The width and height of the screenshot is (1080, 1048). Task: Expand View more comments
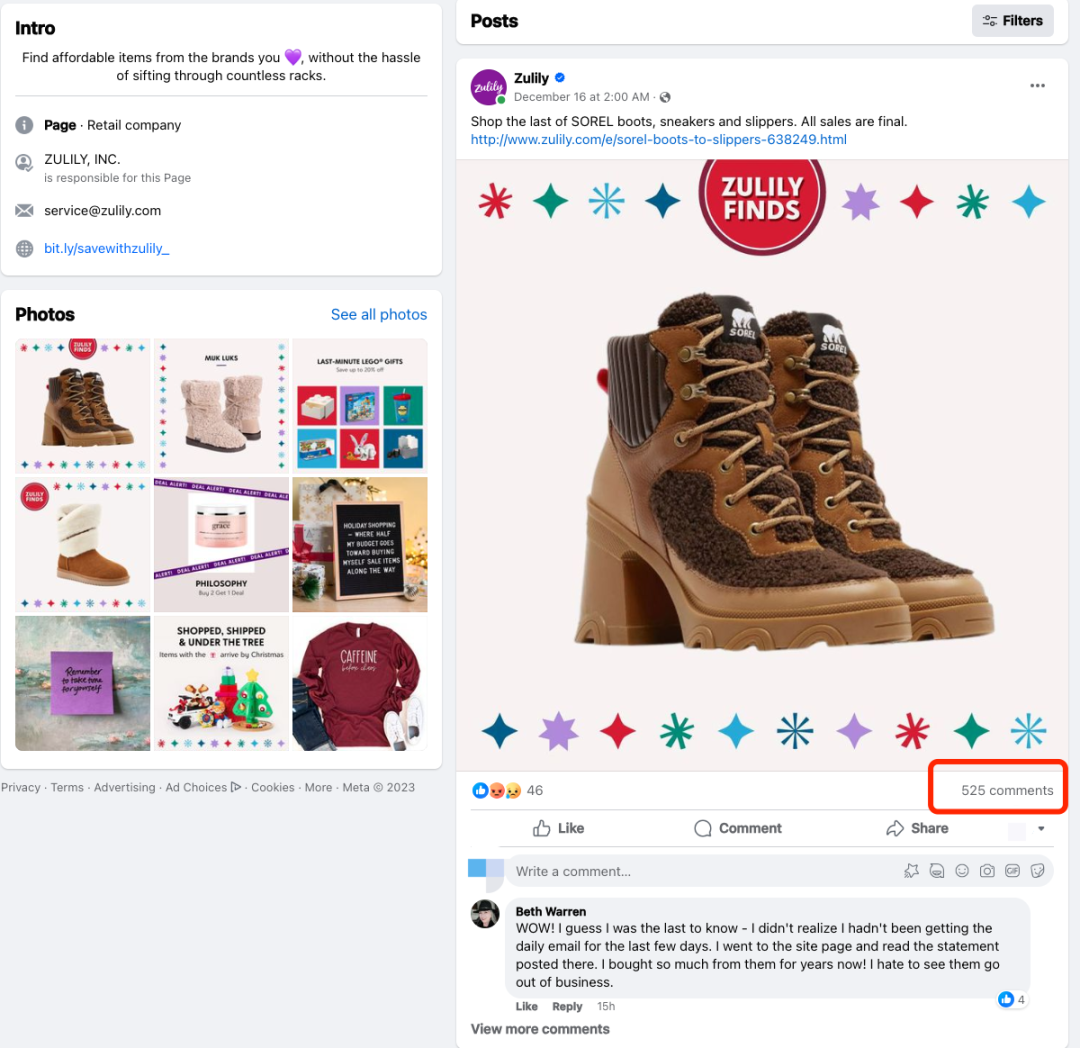(540, 1029)
